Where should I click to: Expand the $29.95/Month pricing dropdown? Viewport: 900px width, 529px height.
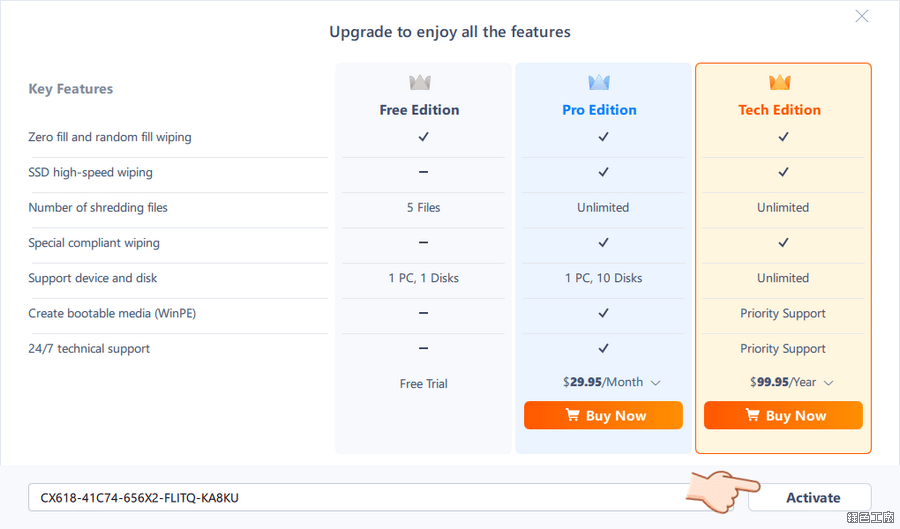click(x=656, y=383)
